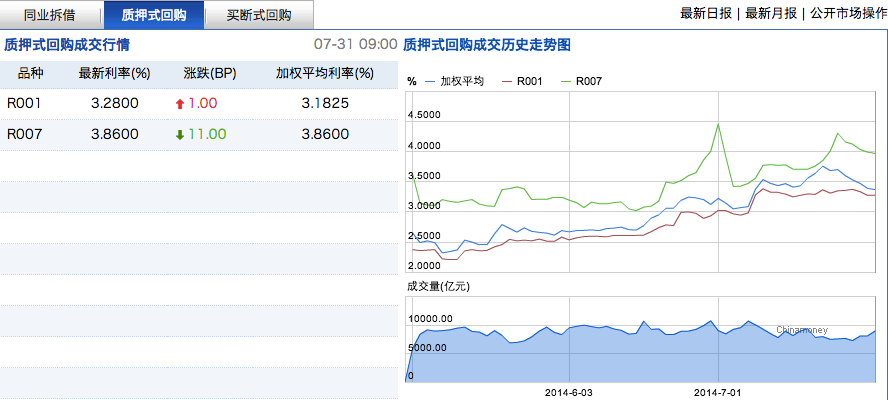Viewport: 888px width, 406px height.
Task: Click the 3.1825 weighted average value
Action: pyautogui.click(x=325, y=103)
